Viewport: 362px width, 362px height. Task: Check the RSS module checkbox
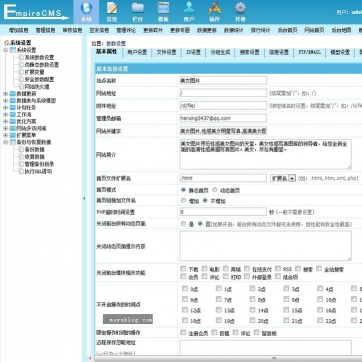click(278, 268)
